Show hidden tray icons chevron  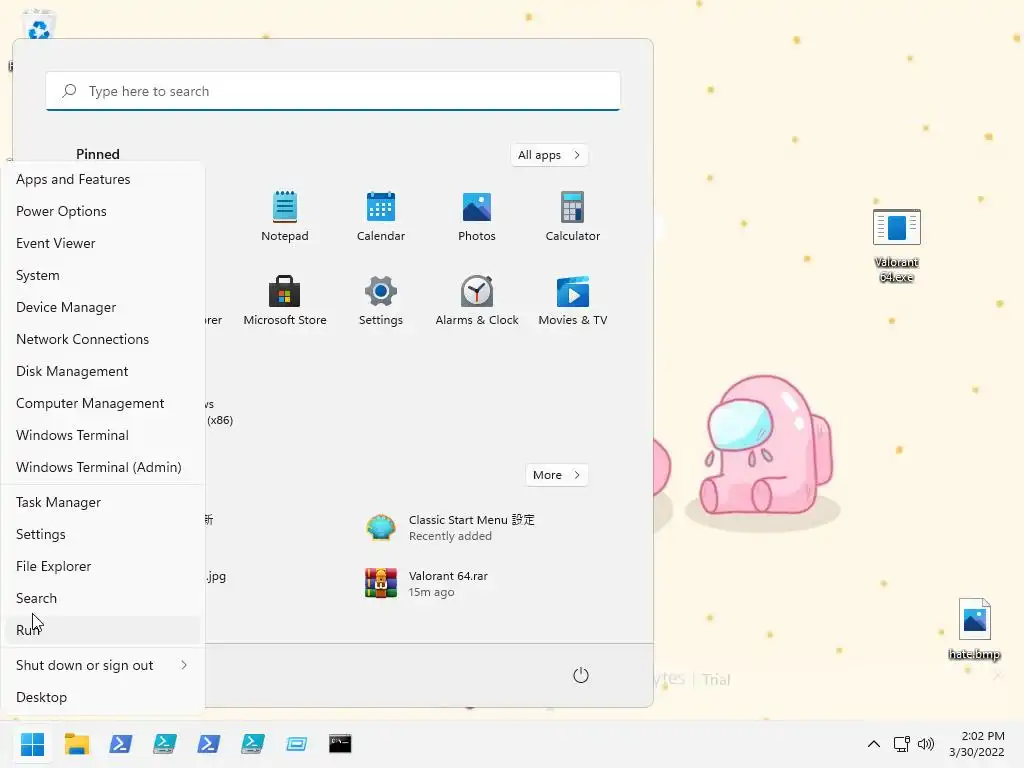[x=874, y=744]
